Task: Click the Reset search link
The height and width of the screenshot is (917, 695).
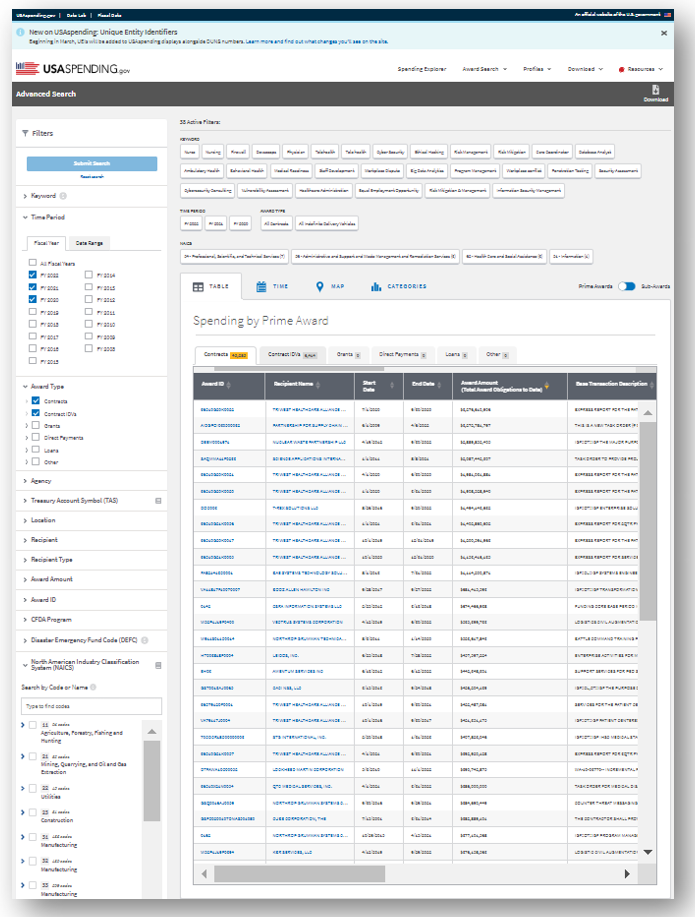Action: click(92, 176)
